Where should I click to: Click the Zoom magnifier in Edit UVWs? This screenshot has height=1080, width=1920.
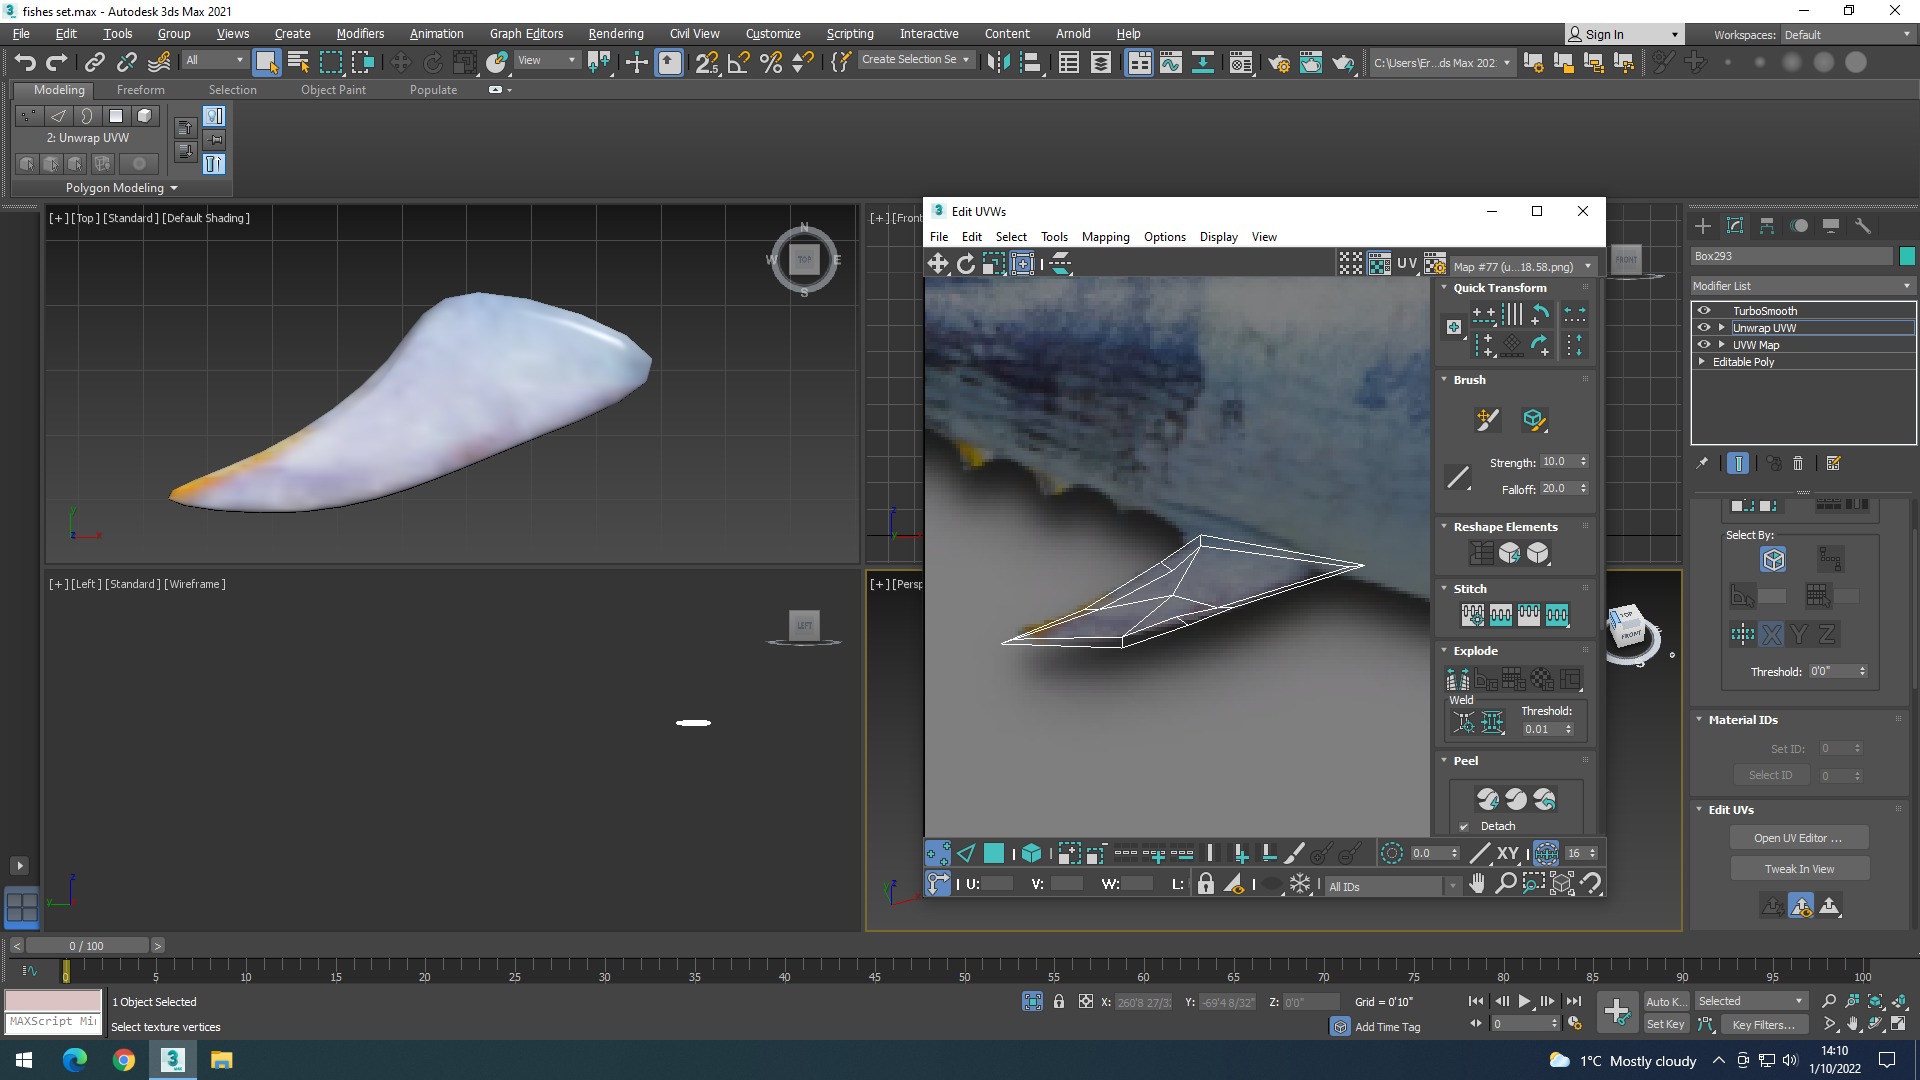1505,883
